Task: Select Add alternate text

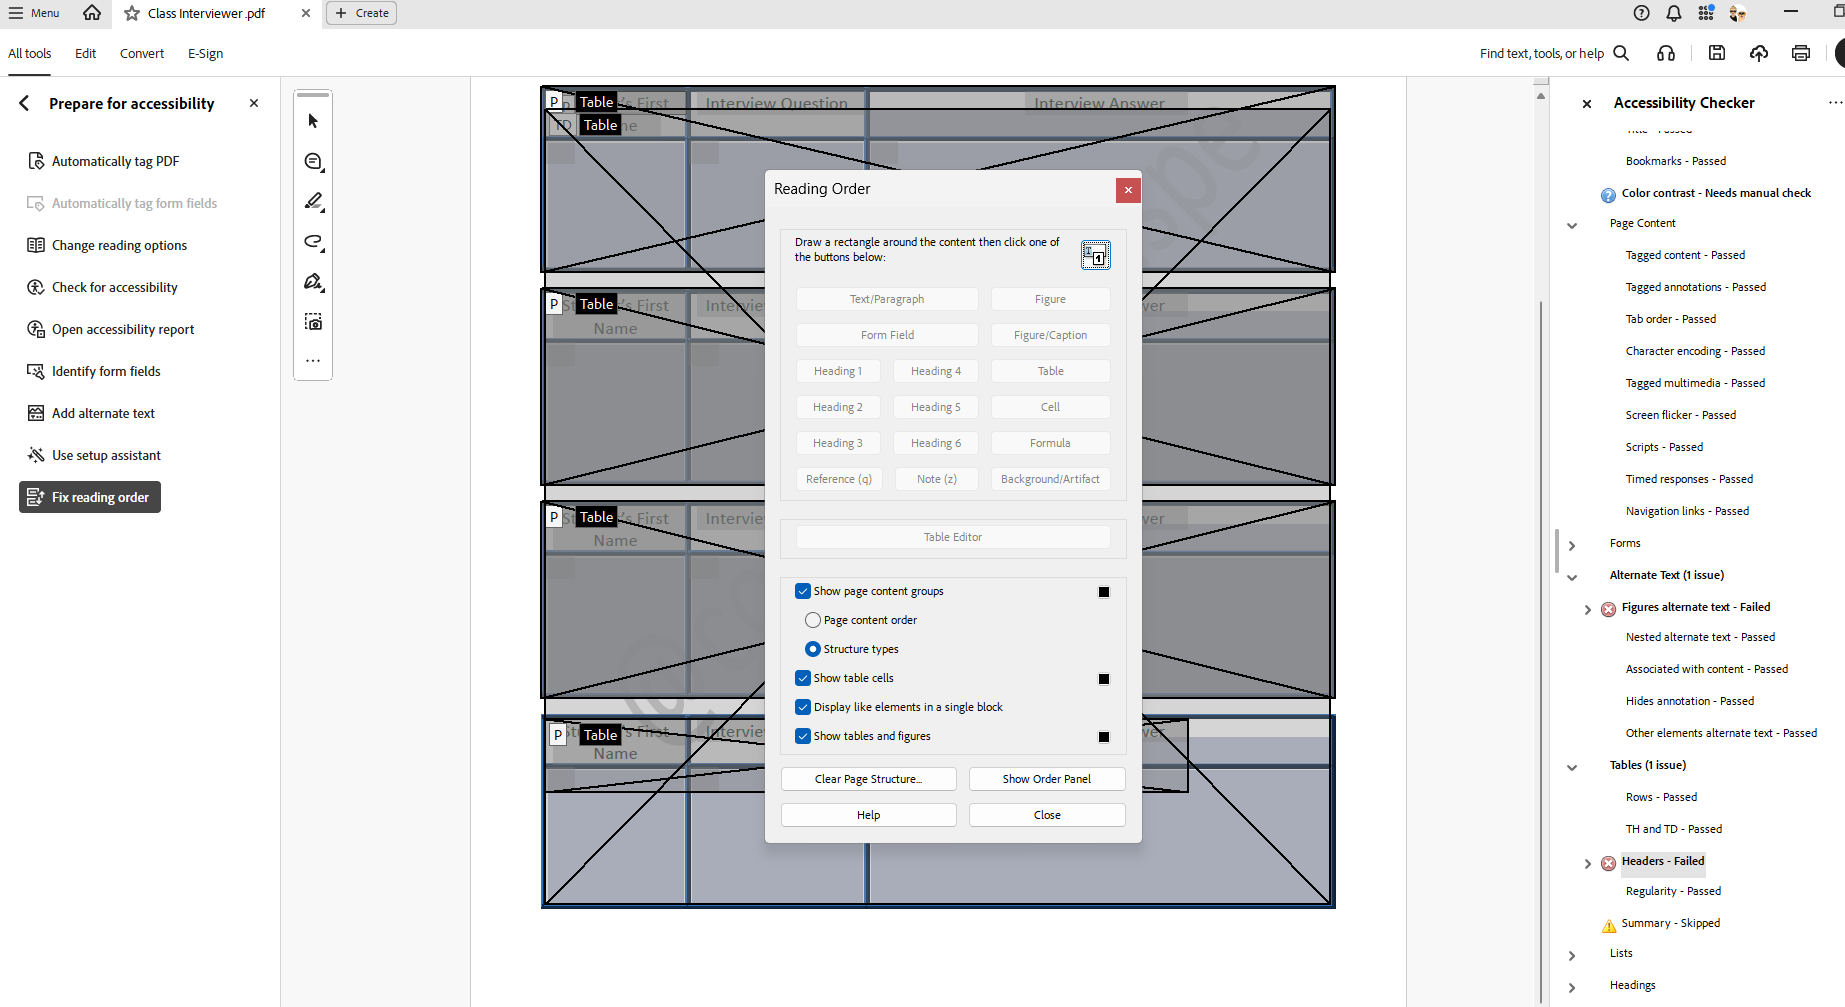Action: 103,413
